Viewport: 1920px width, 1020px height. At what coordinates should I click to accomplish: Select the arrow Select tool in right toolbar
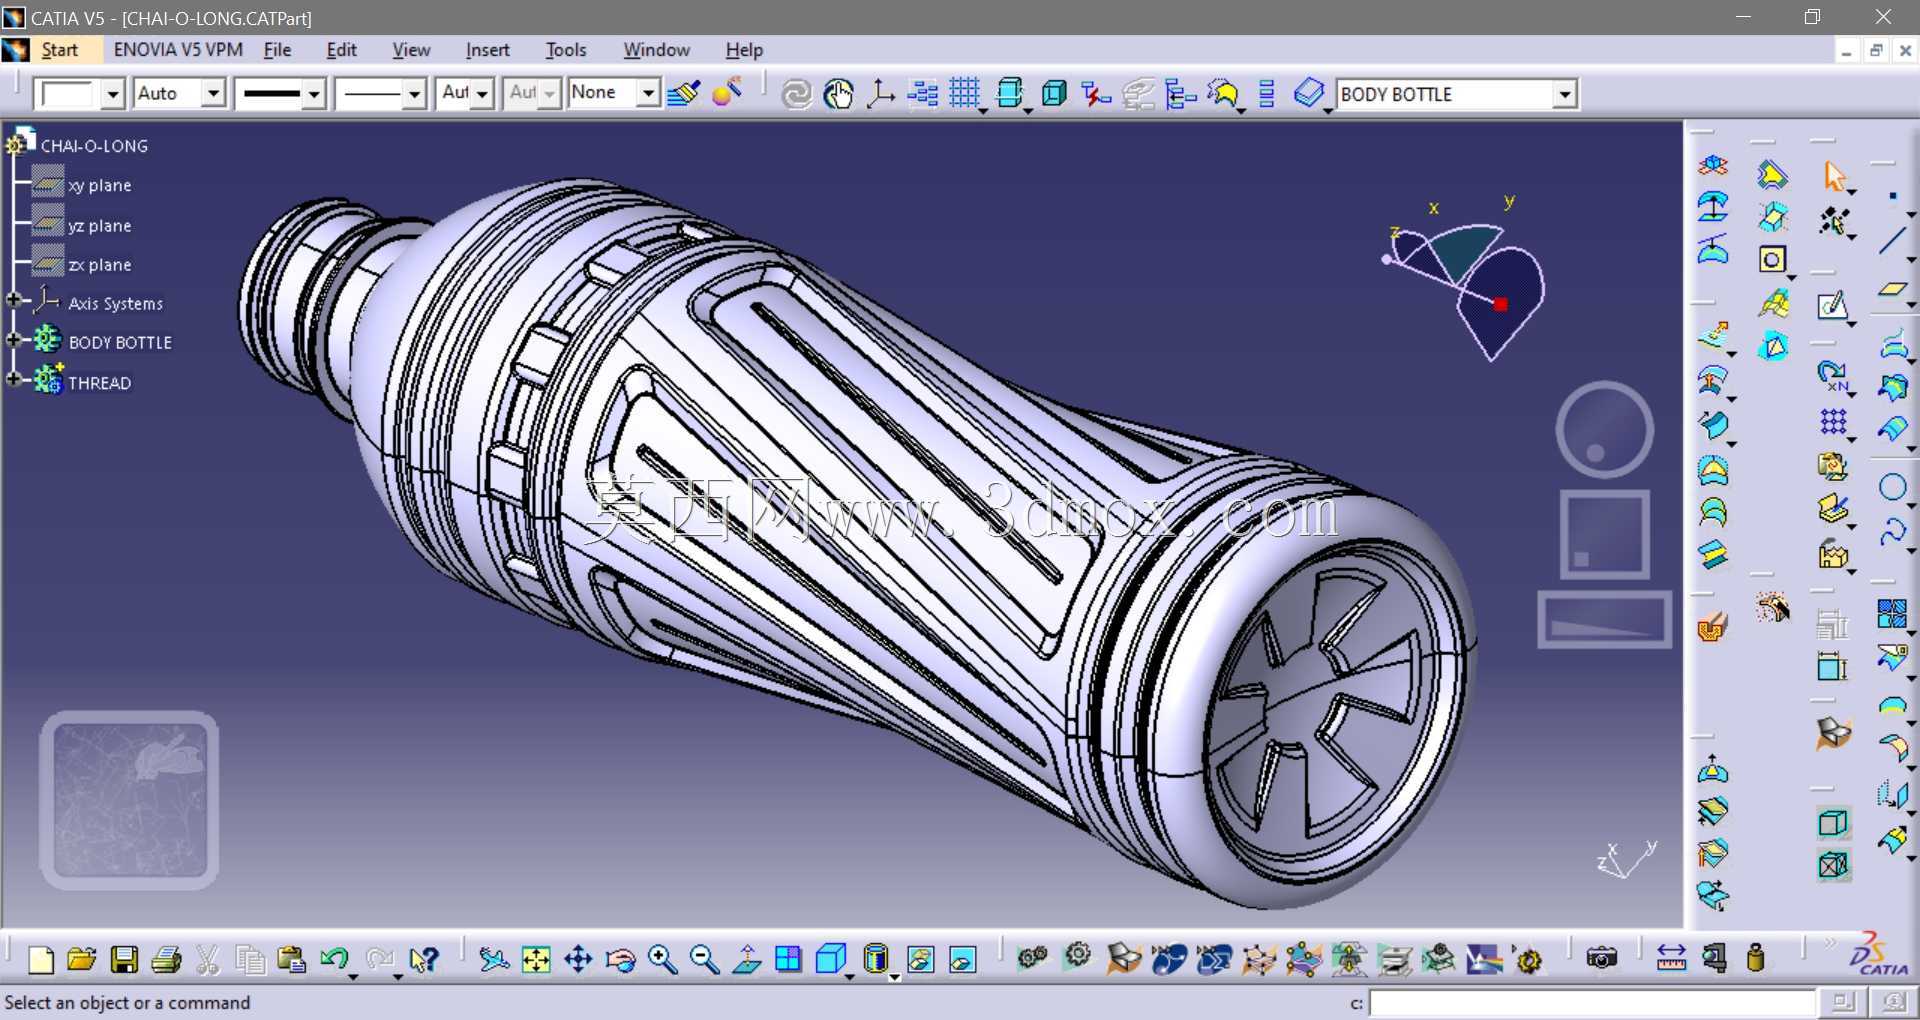pyautogui.click(x=1835, y=176)
